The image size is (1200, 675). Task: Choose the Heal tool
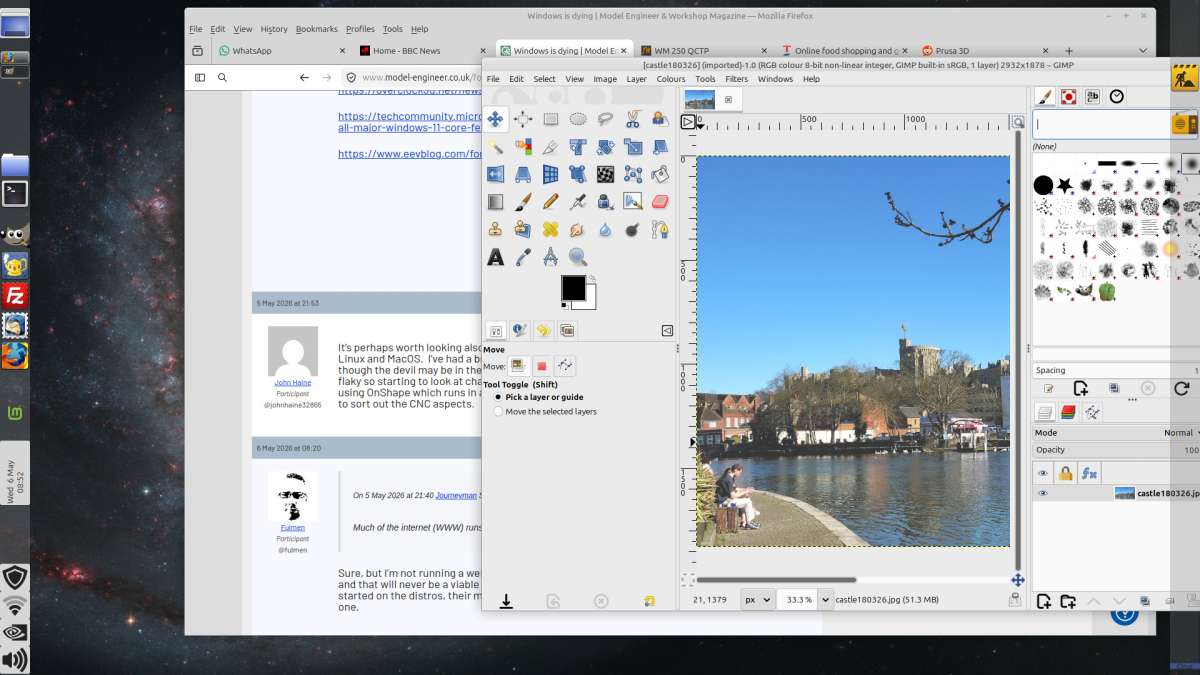550,229
